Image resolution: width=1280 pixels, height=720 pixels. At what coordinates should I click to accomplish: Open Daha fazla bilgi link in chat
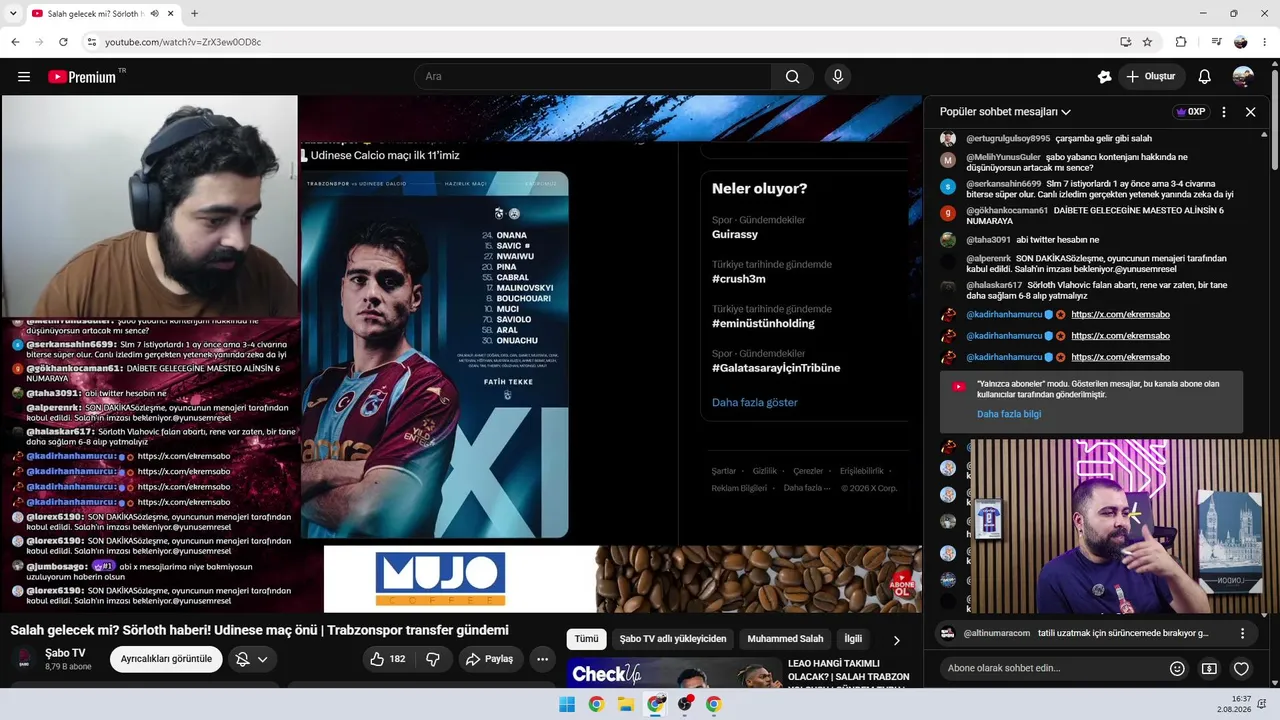coord(1009,414)
